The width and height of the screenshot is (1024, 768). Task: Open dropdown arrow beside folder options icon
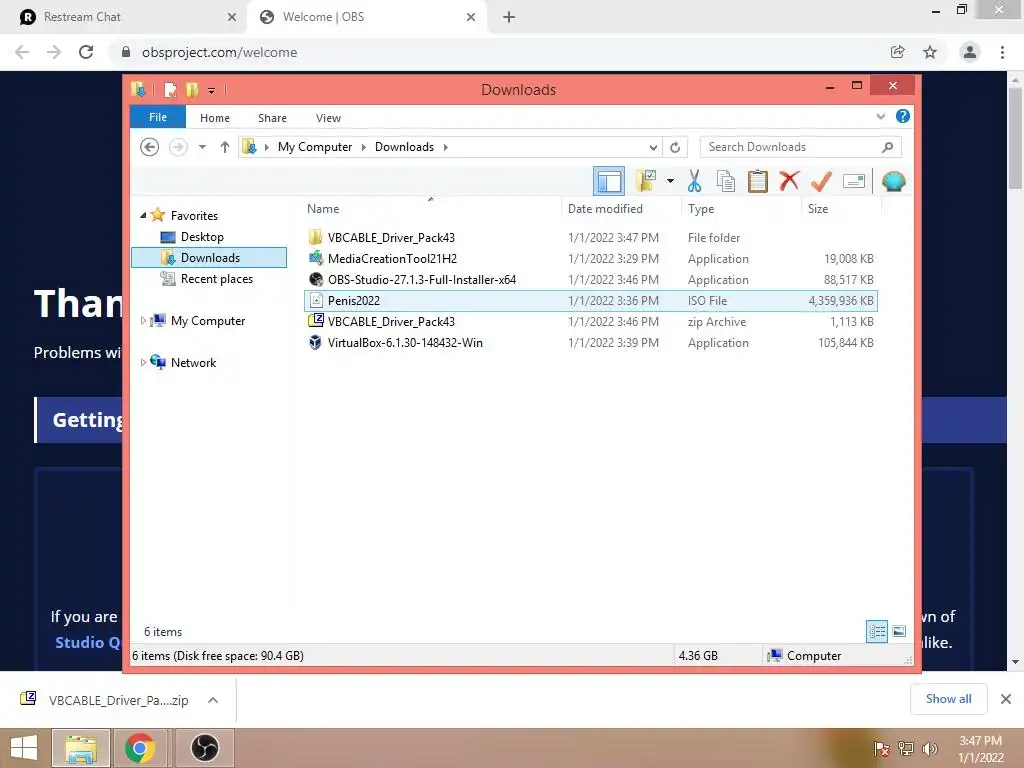point(670,181)
